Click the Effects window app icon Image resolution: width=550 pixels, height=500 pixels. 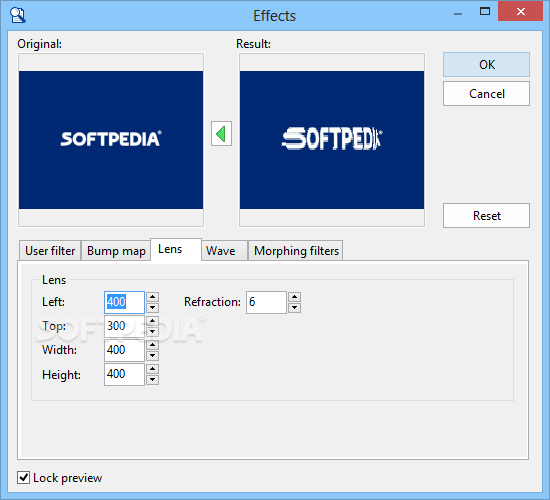[x=18, y=15]
